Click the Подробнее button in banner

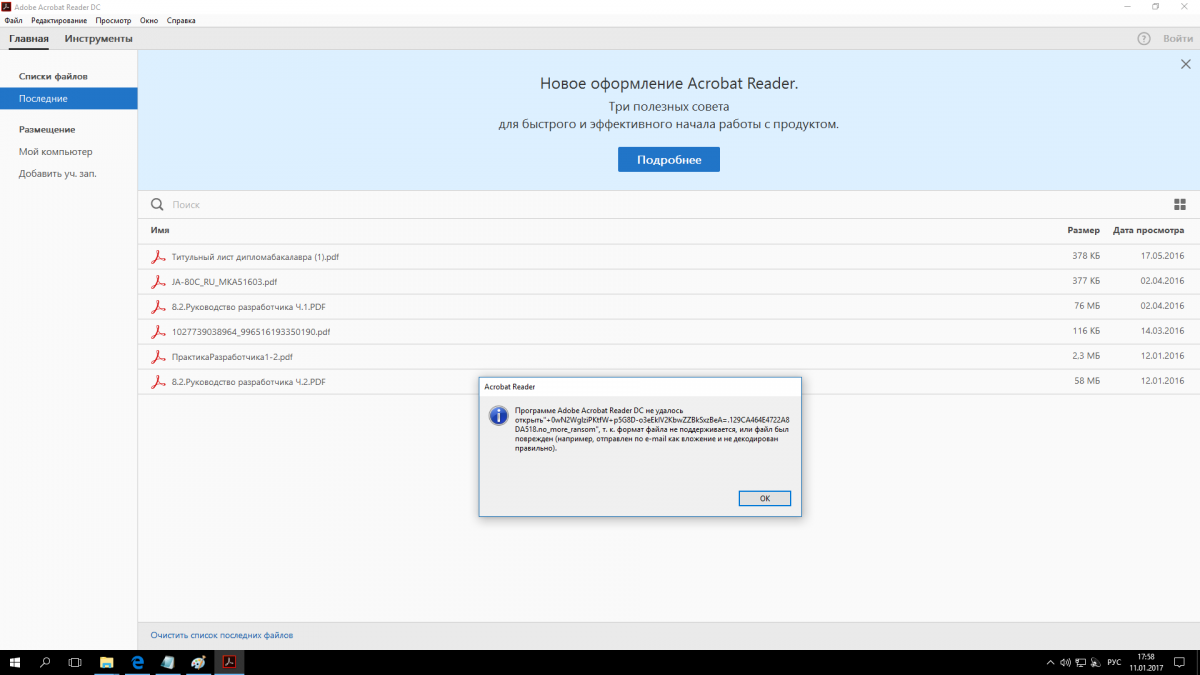[x=668, y=160]
